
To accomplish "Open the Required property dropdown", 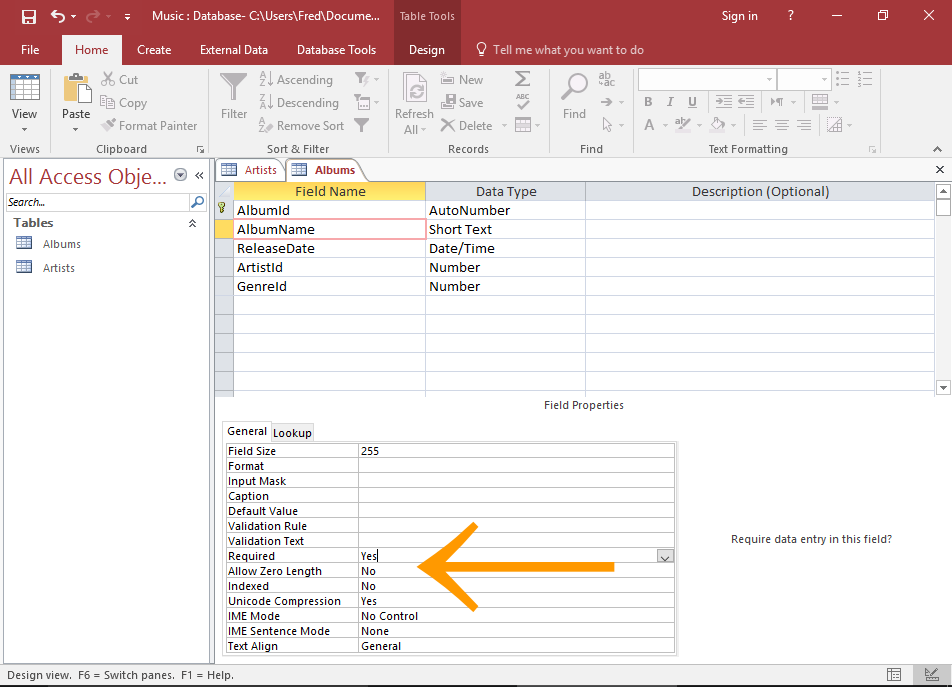I will 665,556.
